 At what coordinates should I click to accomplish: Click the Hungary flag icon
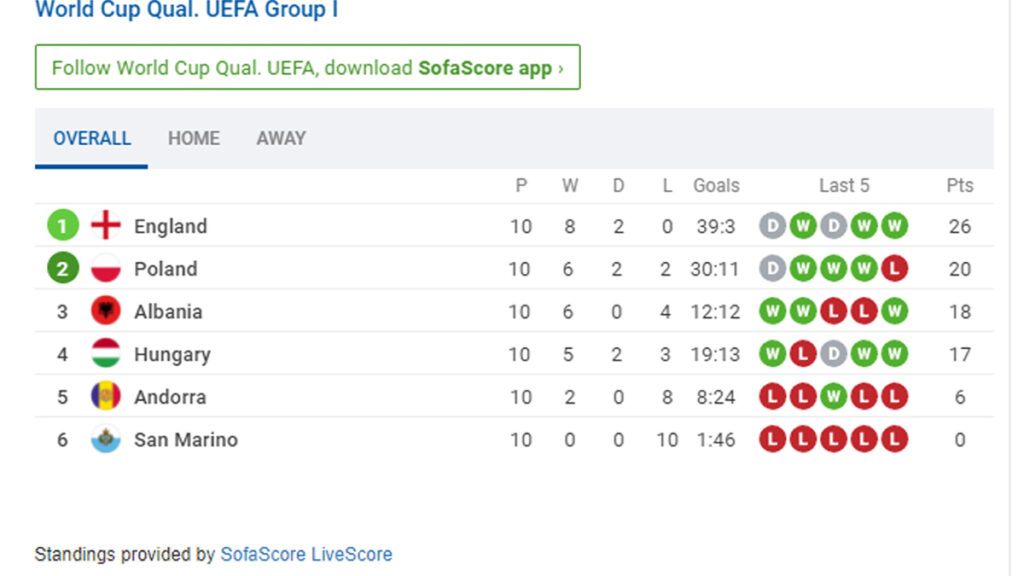pyautogui.click(x=105, y=354)
